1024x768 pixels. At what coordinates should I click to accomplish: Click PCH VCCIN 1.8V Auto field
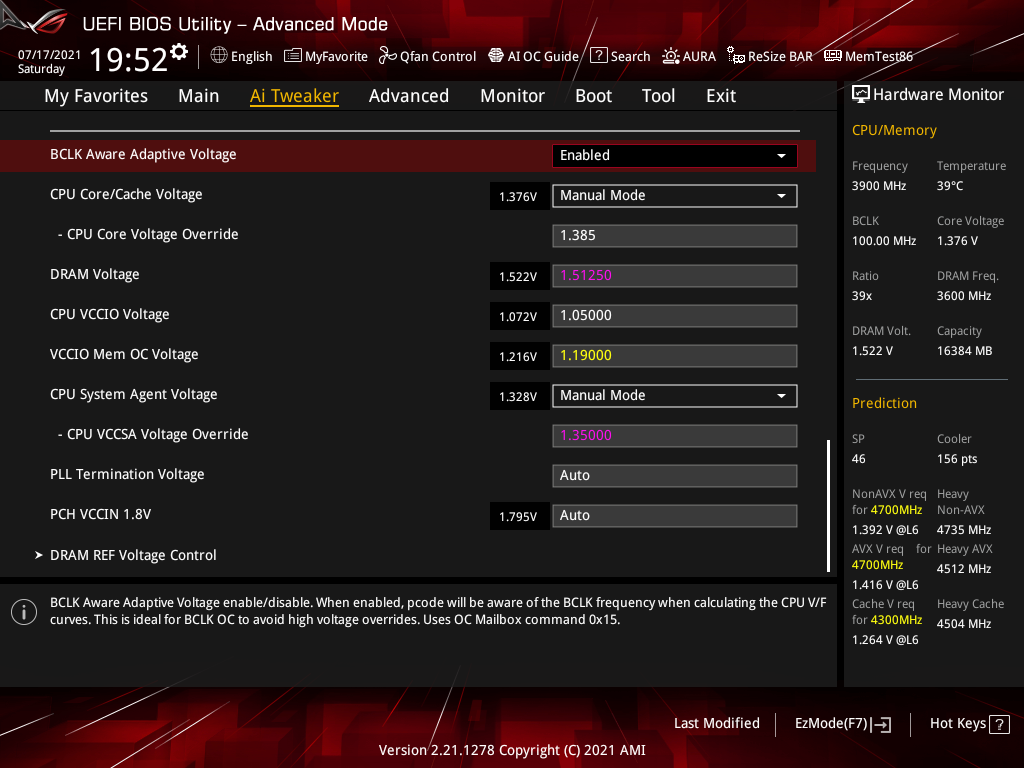tap(675, 515)
